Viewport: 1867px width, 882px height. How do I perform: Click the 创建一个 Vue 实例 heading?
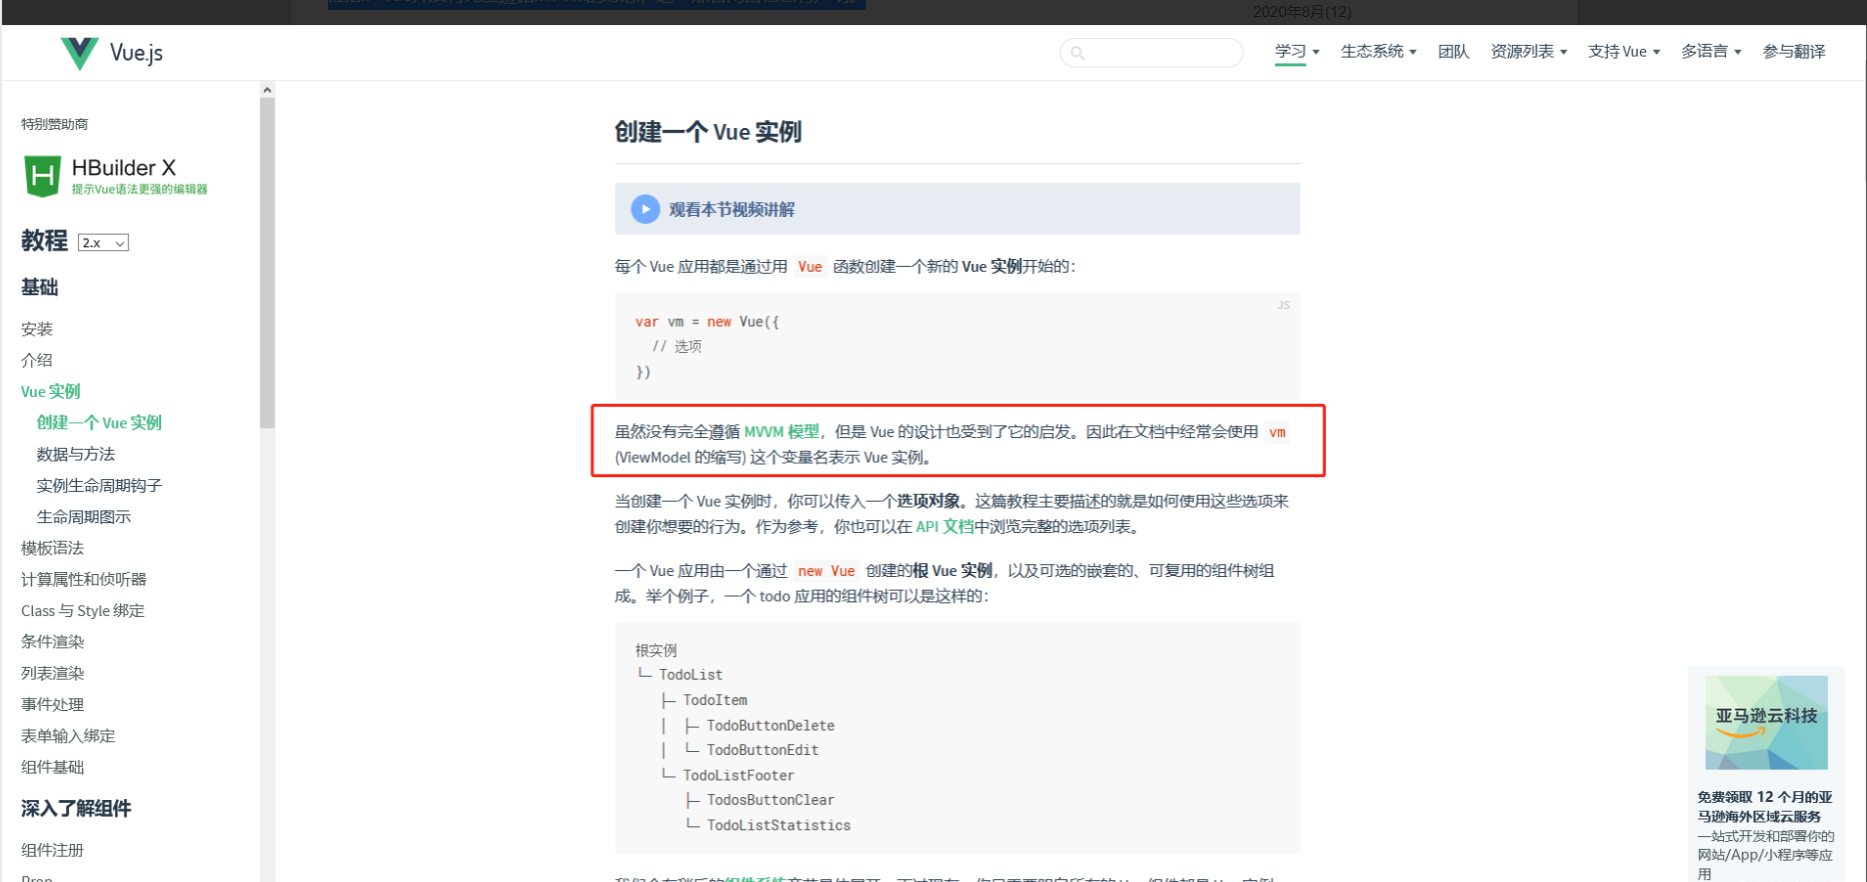(708, 132)
